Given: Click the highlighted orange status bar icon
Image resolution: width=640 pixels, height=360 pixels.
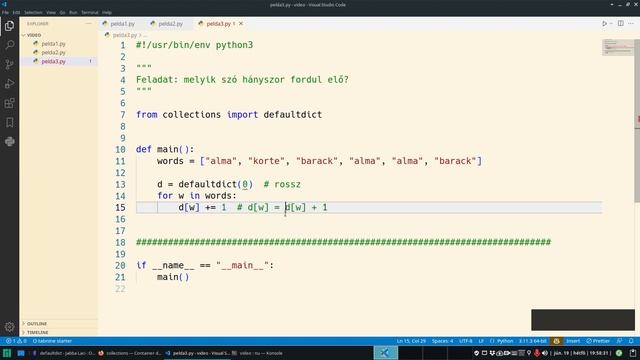Looking at the screenshot, I should point(556,341).
